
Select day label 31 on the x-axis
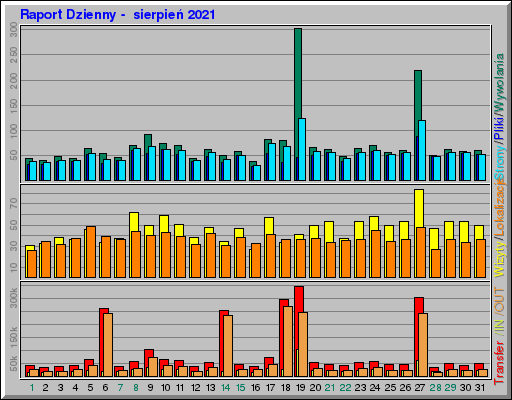tap(480, 388)
